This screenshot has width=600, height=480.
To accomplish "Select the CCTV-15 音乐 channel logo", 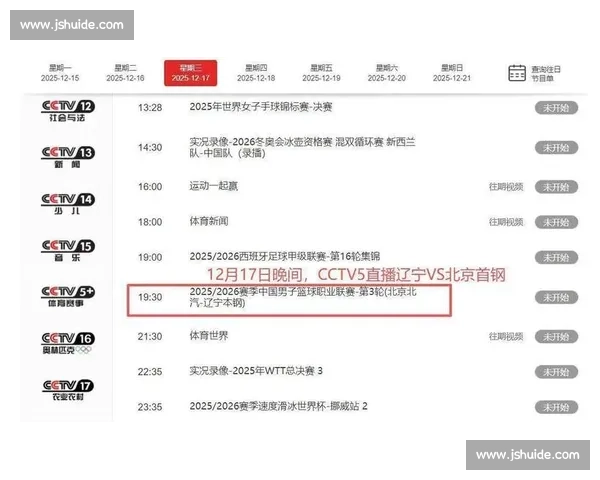I will click(x=68, y=250).
